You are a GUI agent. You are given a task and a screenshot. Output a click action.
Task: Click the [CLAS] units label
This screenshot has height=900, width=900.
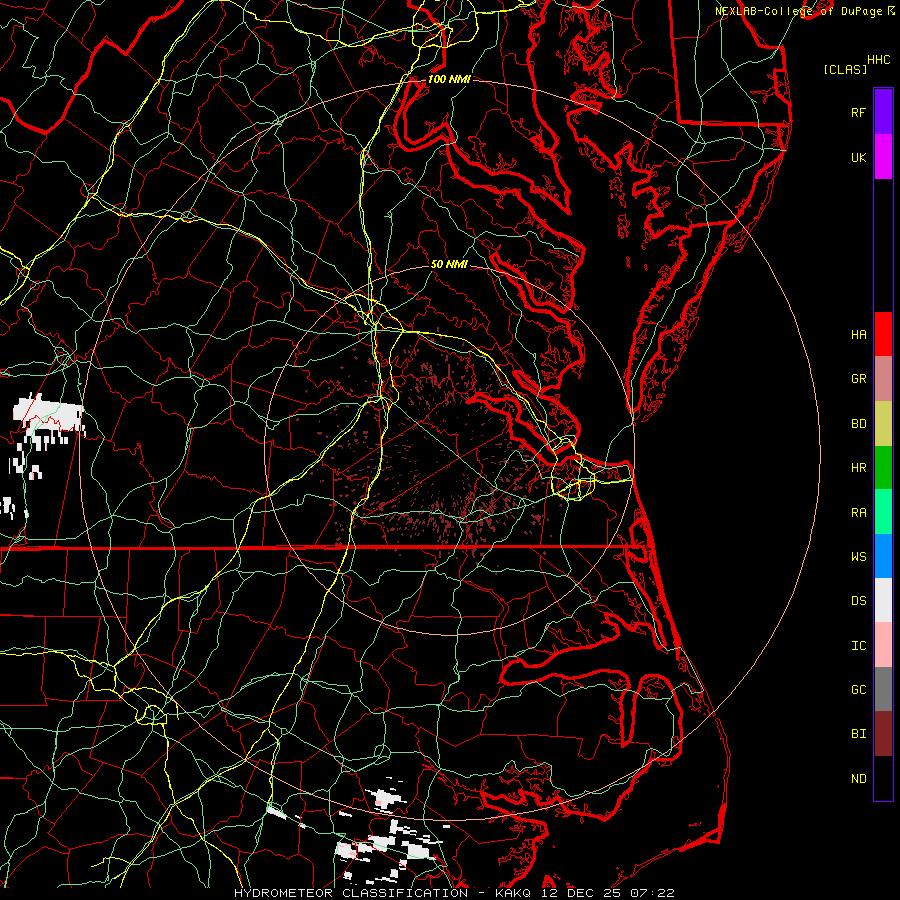tap(845, 70)
